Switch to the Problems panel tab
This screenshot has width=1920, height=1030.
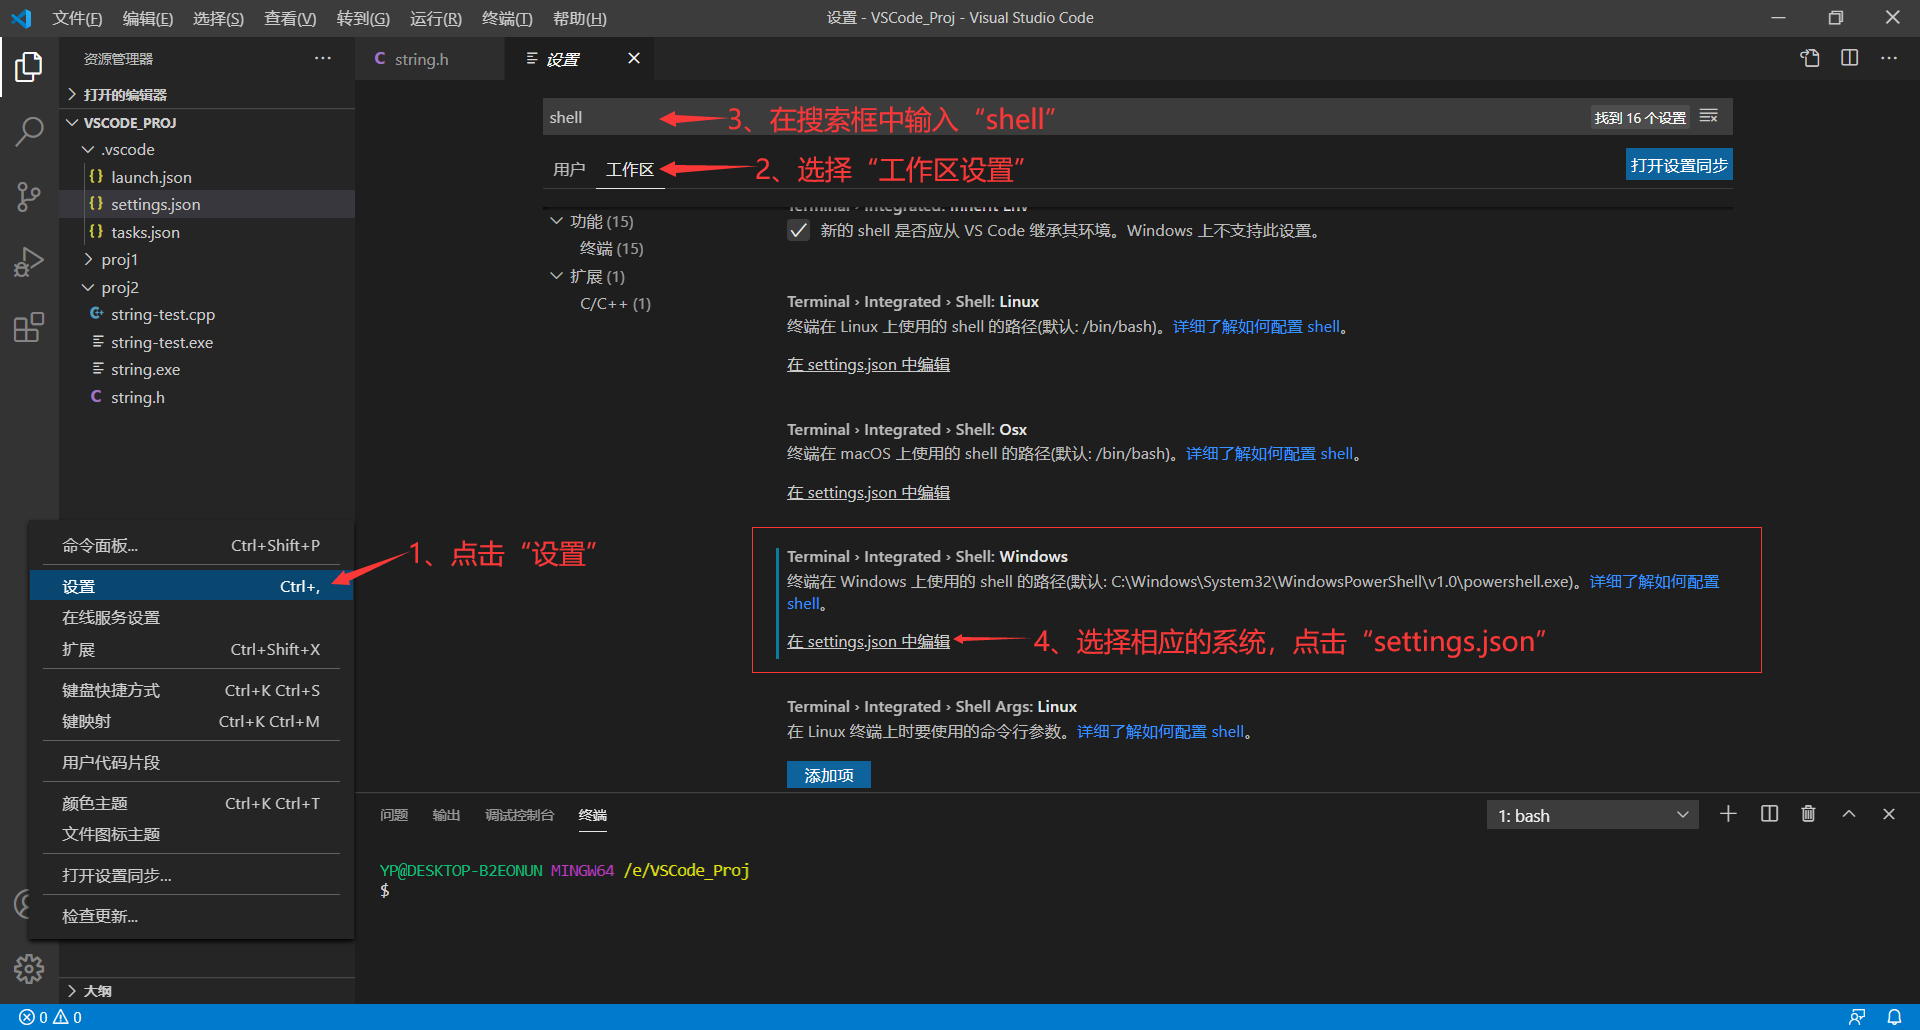click(x=394, y=815)
